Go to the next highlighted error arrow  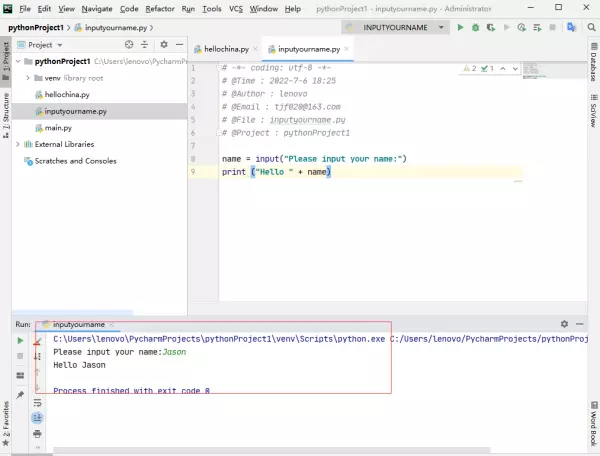point(515,68)
